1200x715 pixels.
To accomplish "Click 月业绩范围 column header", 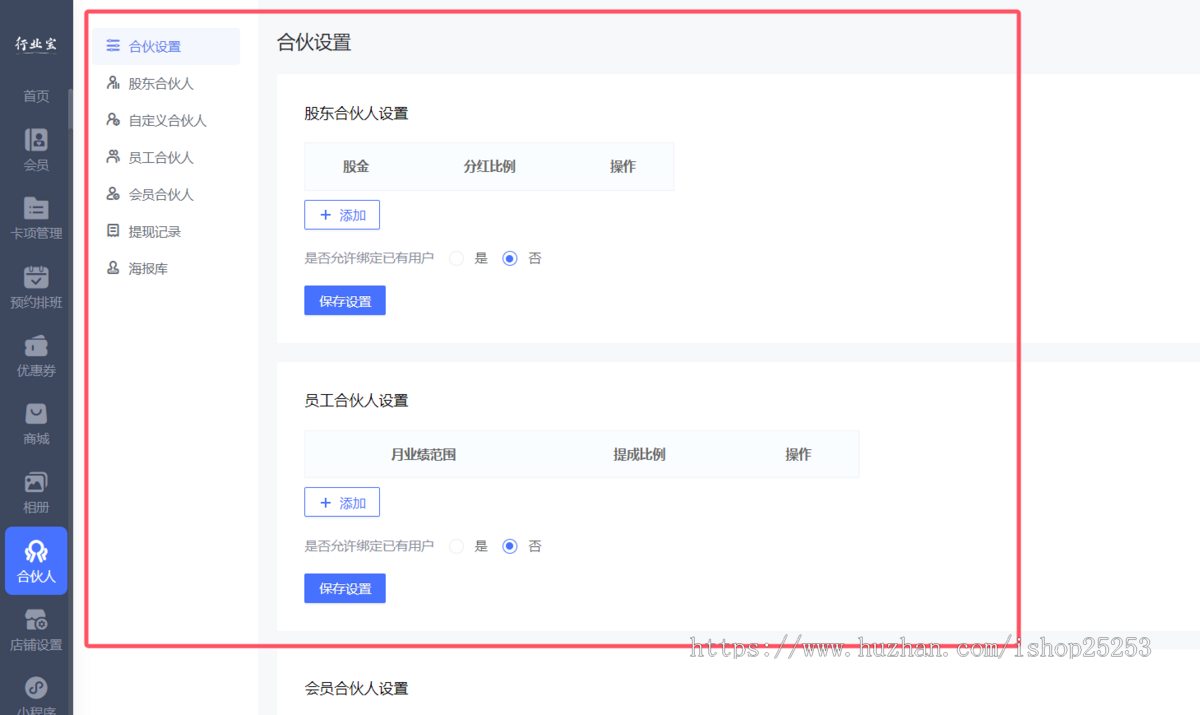I will click(x=423, y=455).
